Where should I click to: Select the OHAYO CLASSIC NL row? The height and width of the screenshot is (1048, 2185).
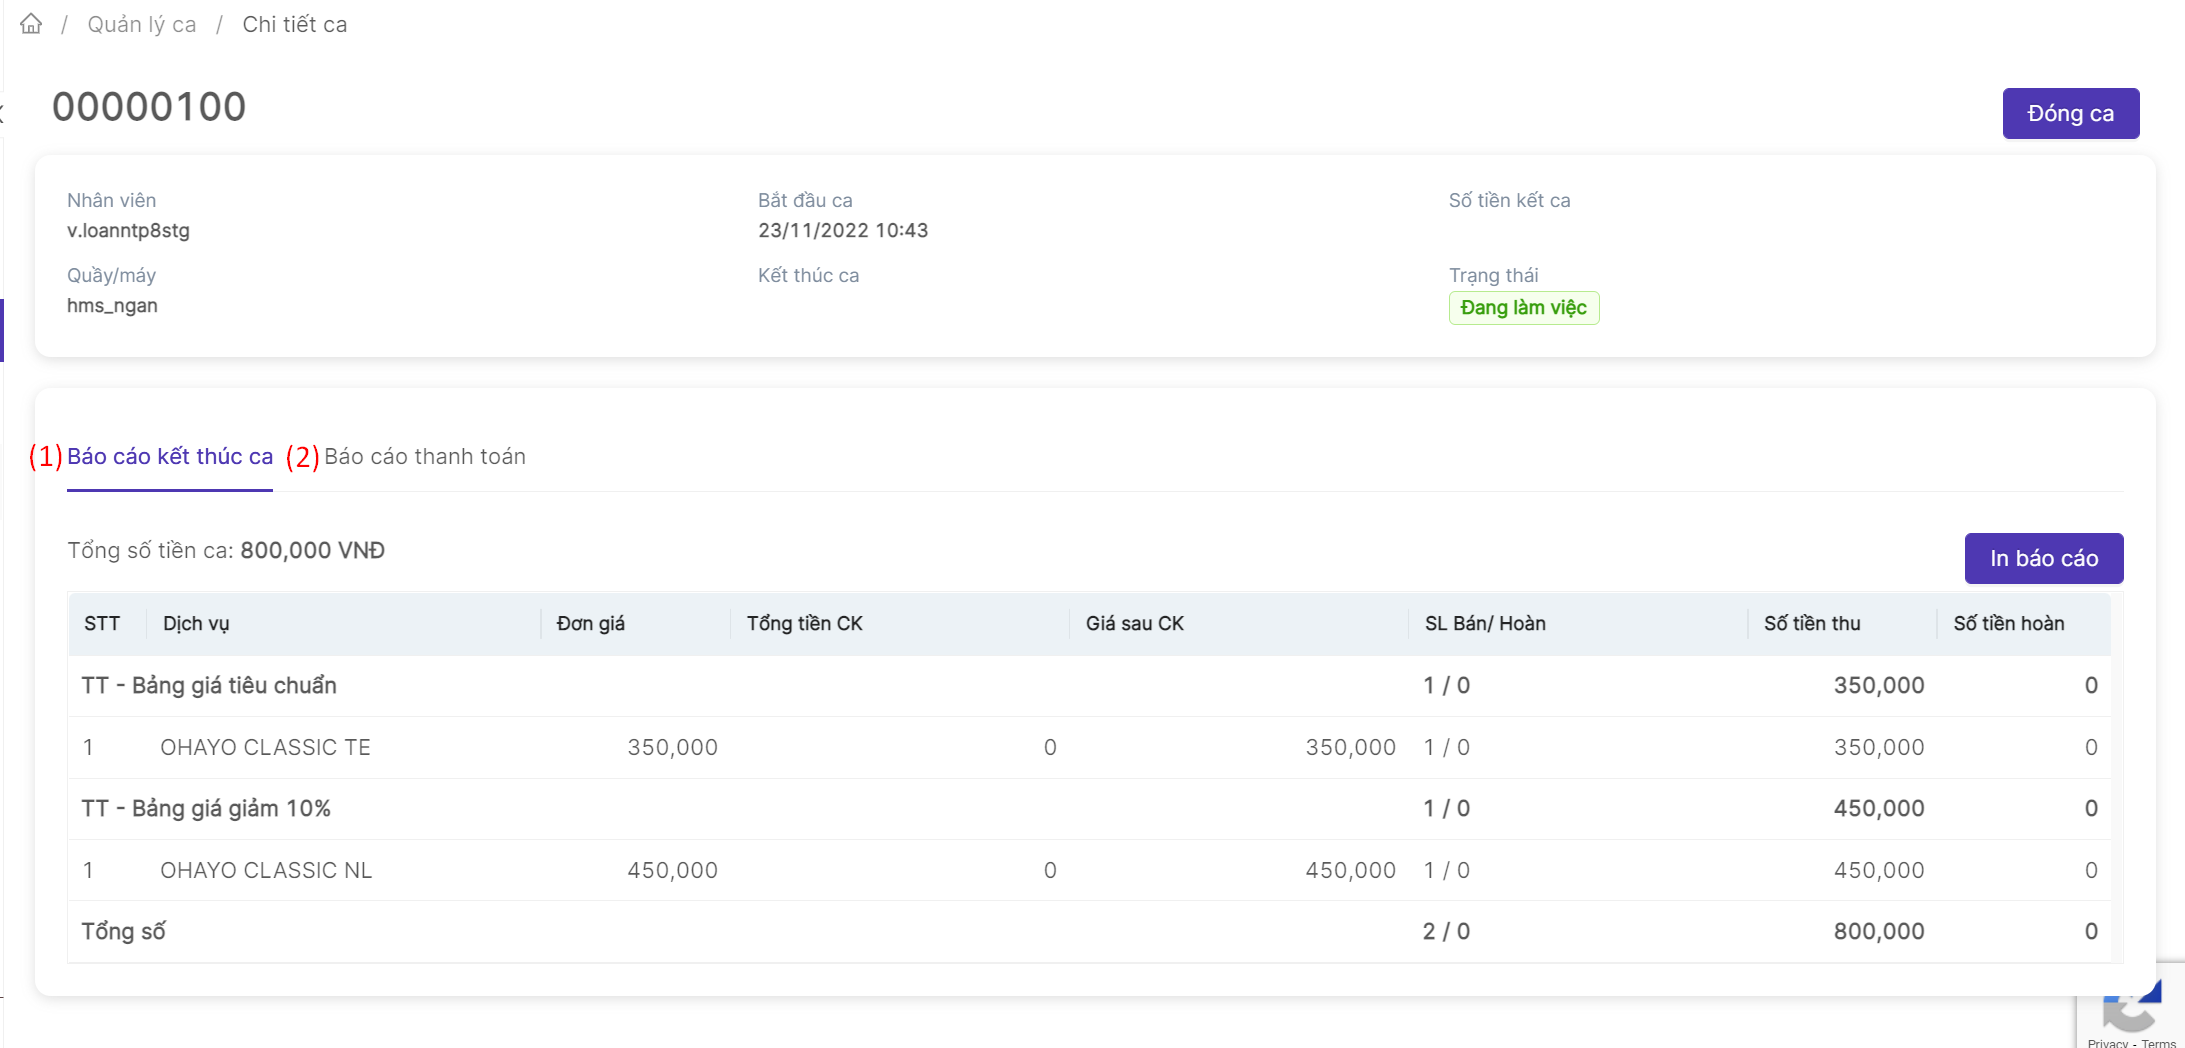click(x=266, y=871)
